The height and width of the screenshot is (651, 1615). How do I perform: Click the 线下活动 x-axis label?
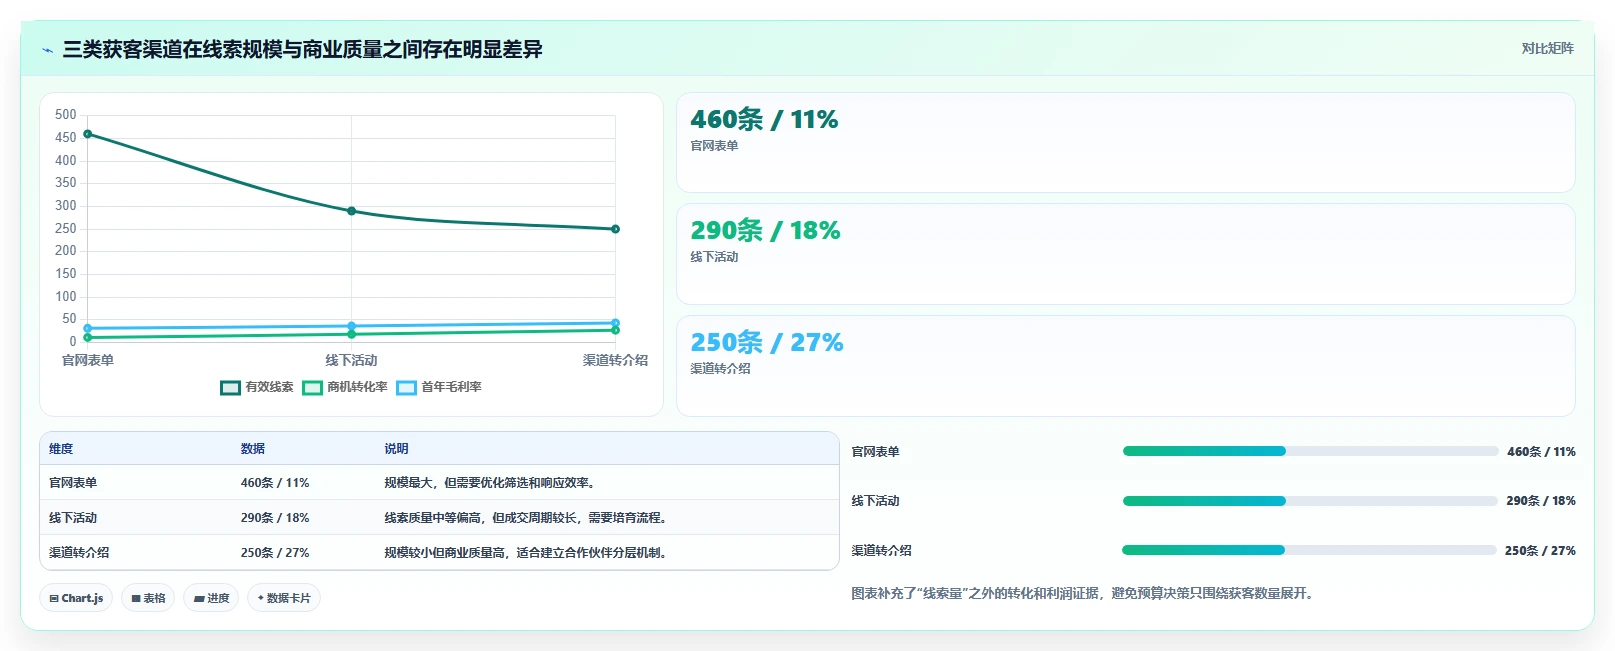pos(351,360)
